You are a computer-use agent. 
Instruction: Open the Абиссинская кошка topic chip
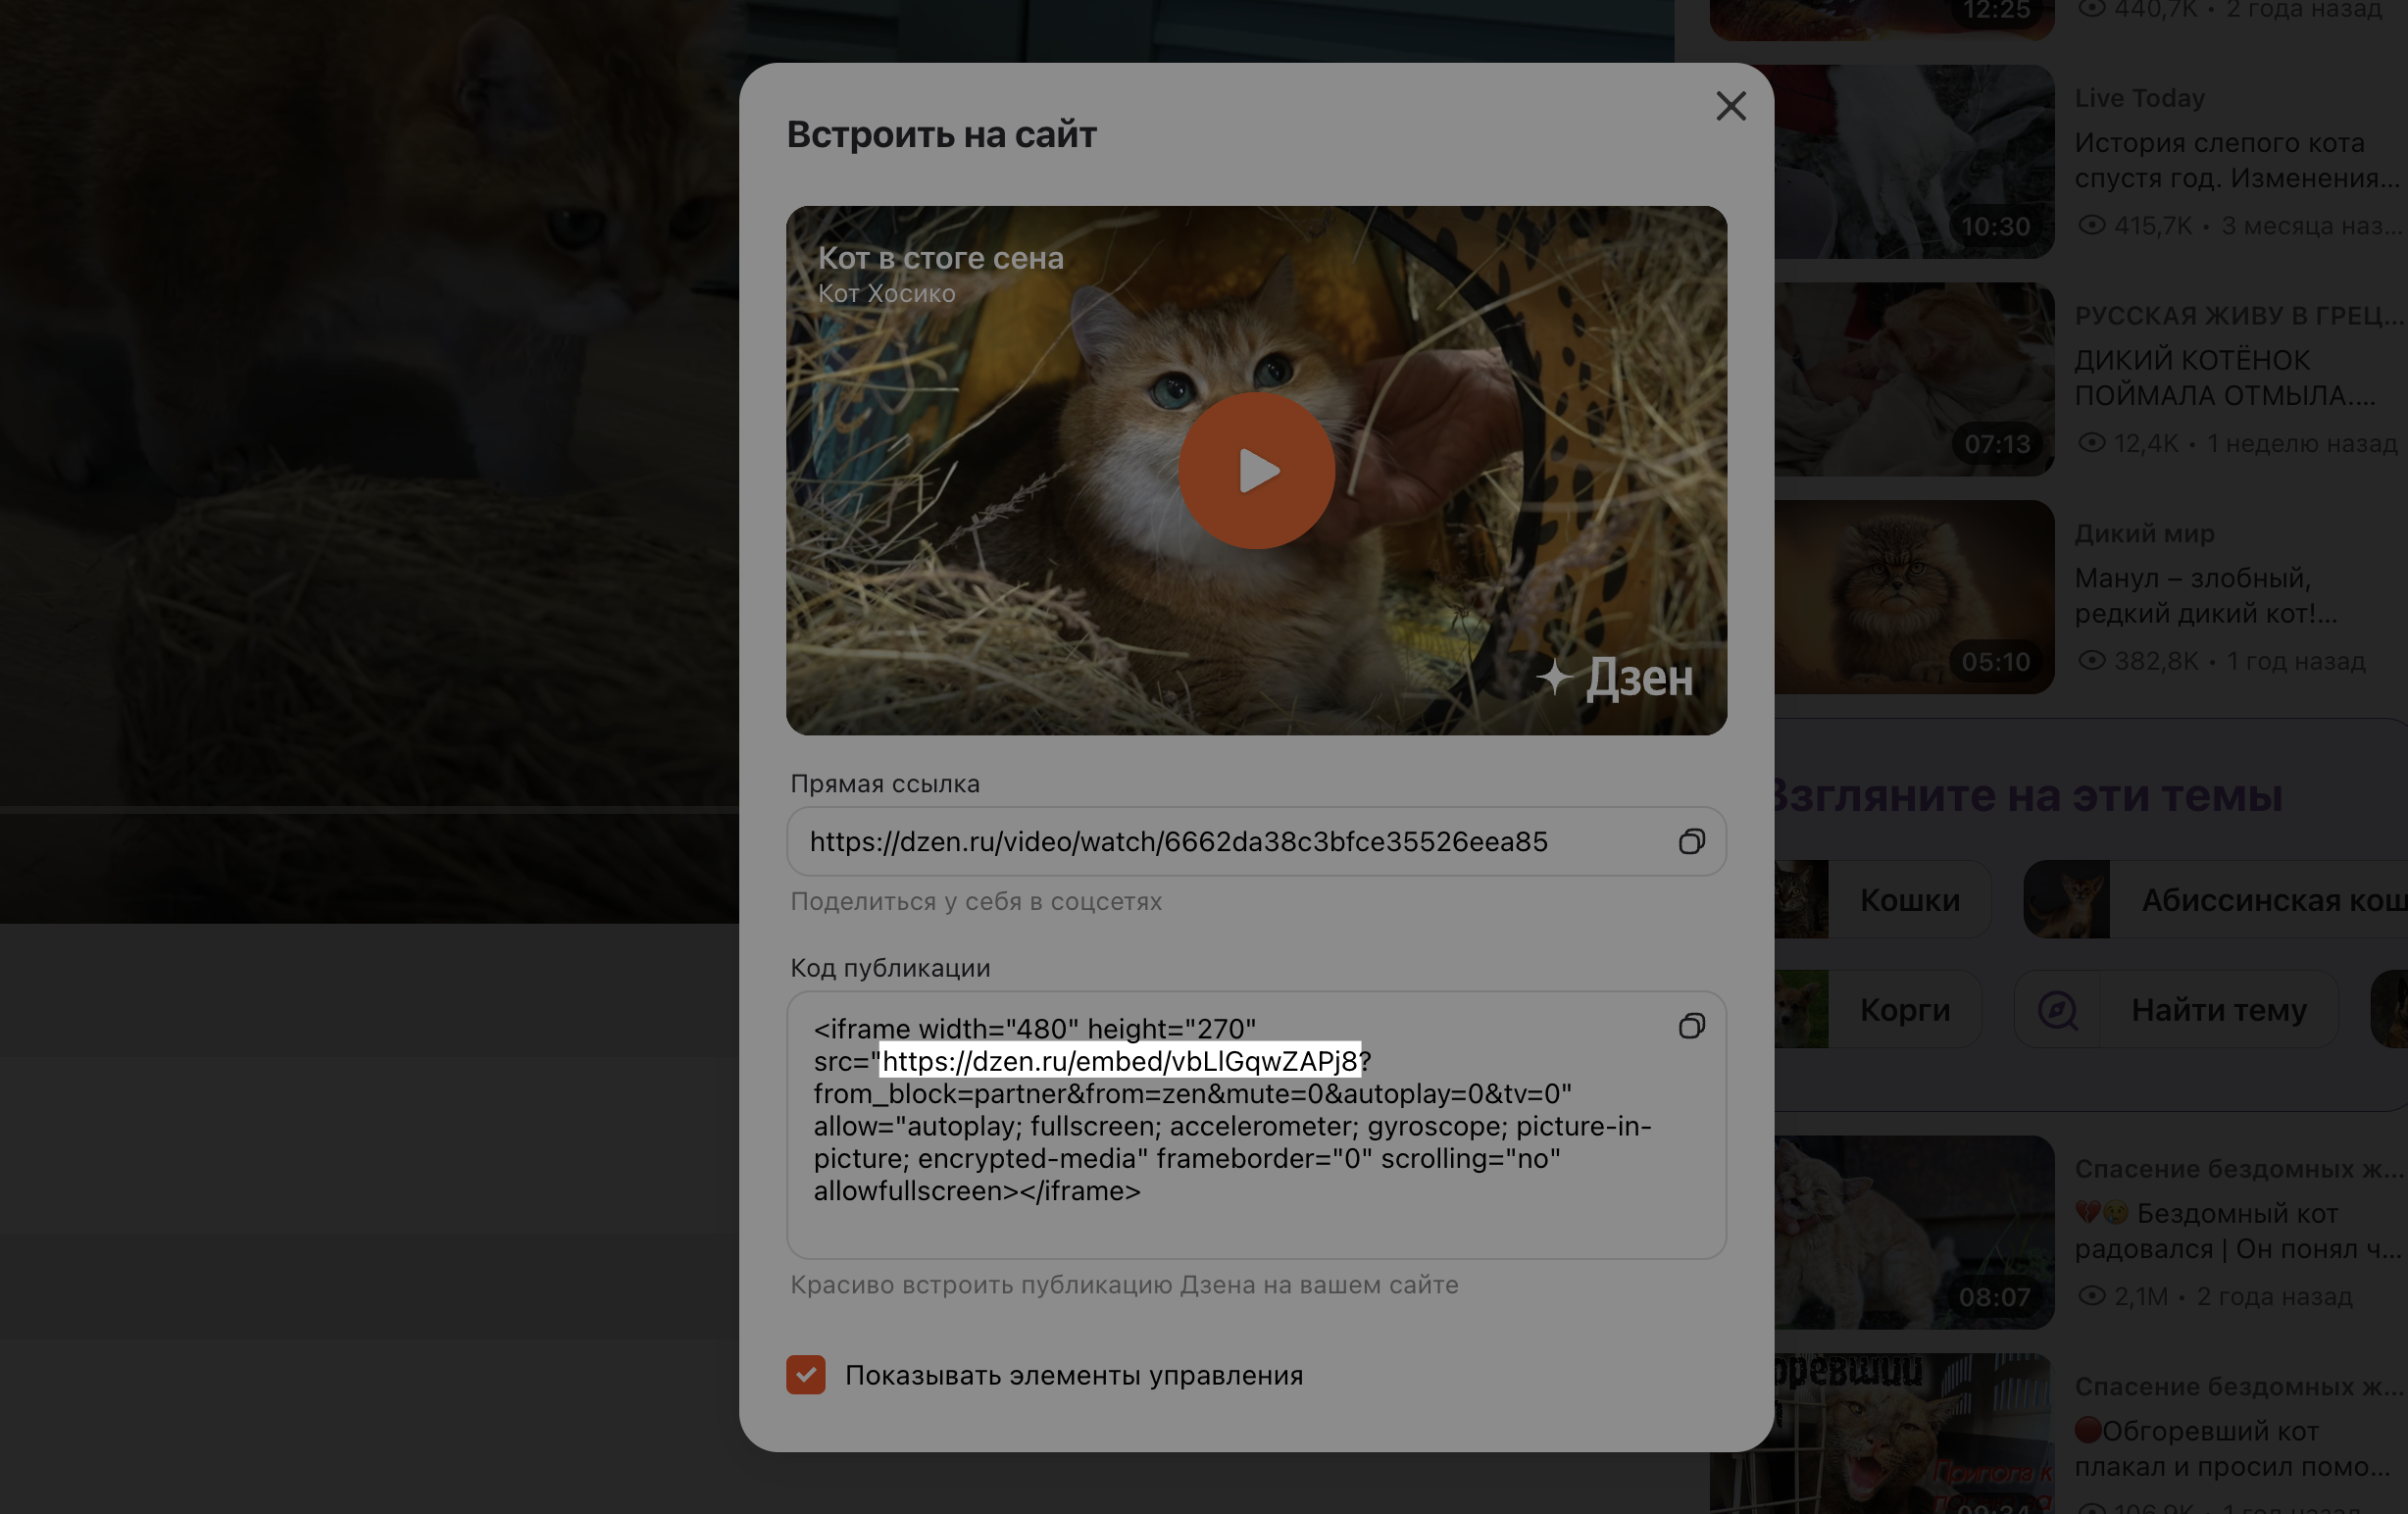2215,900
